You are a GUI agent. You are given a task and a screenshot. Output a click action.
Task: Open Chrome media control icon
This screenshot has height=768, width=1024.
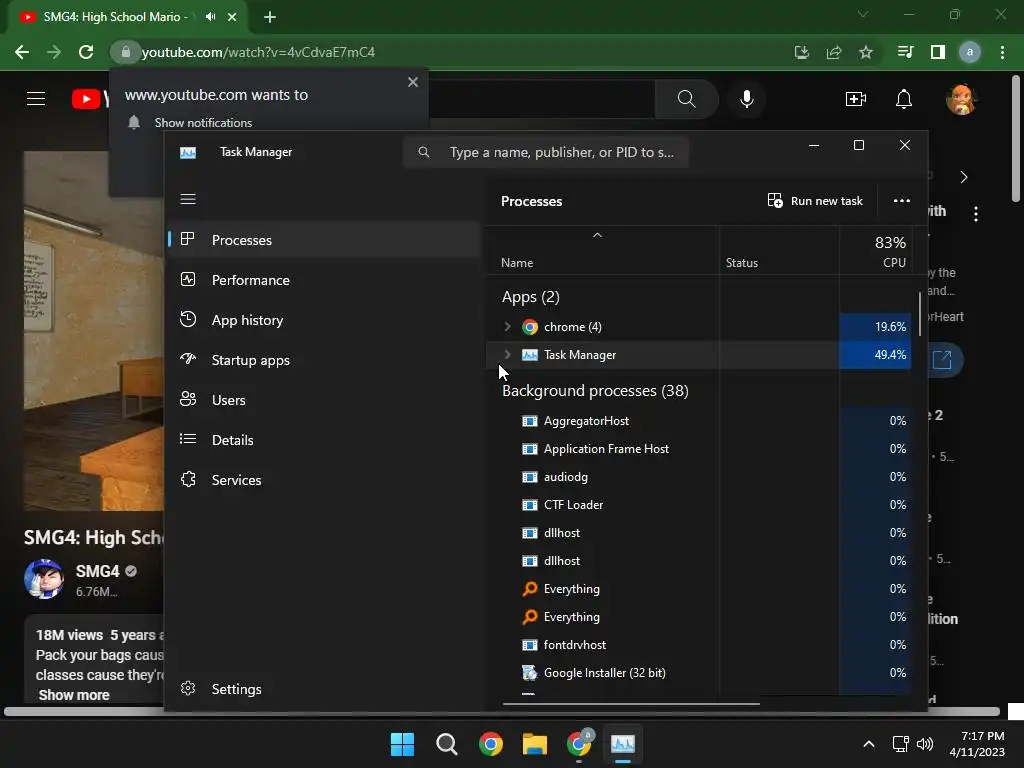905,52
